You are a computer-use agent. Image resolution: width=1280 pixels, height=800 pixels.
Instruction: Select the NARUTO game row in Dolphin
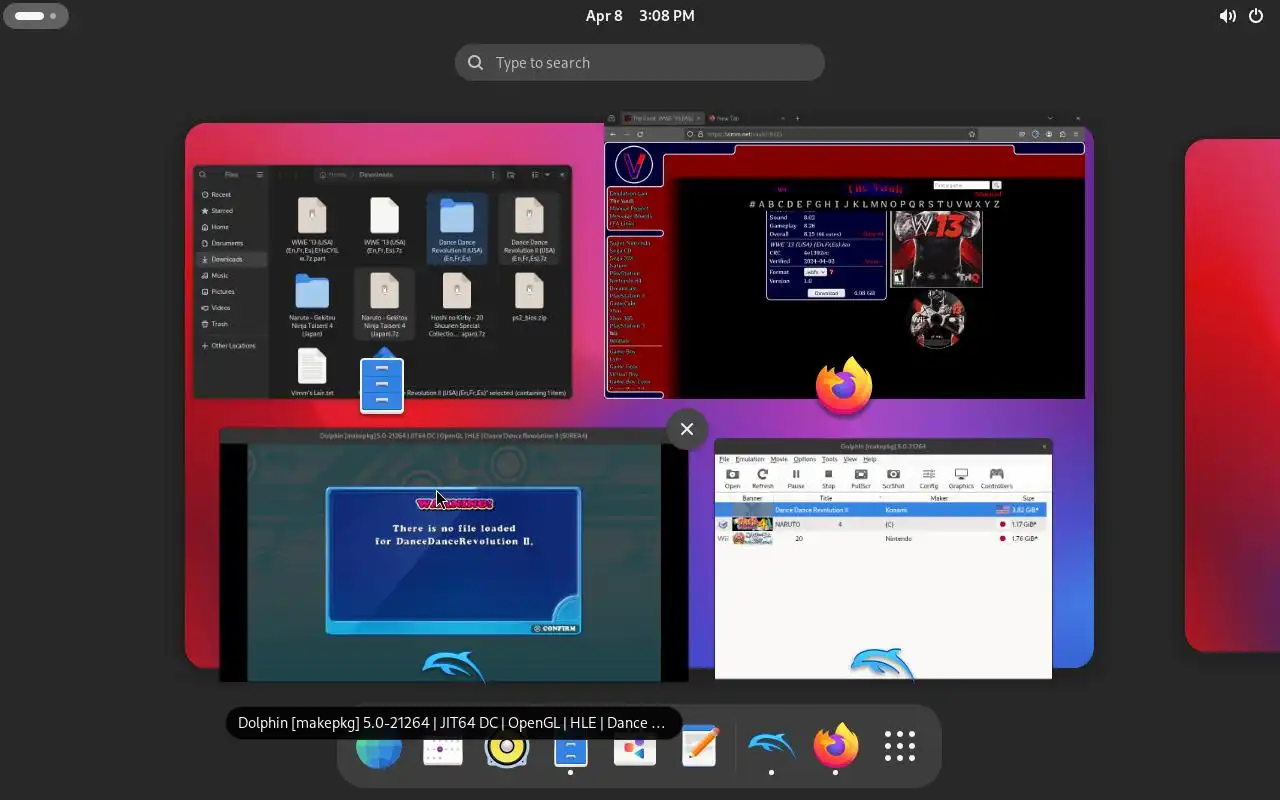tap(882, 524)
